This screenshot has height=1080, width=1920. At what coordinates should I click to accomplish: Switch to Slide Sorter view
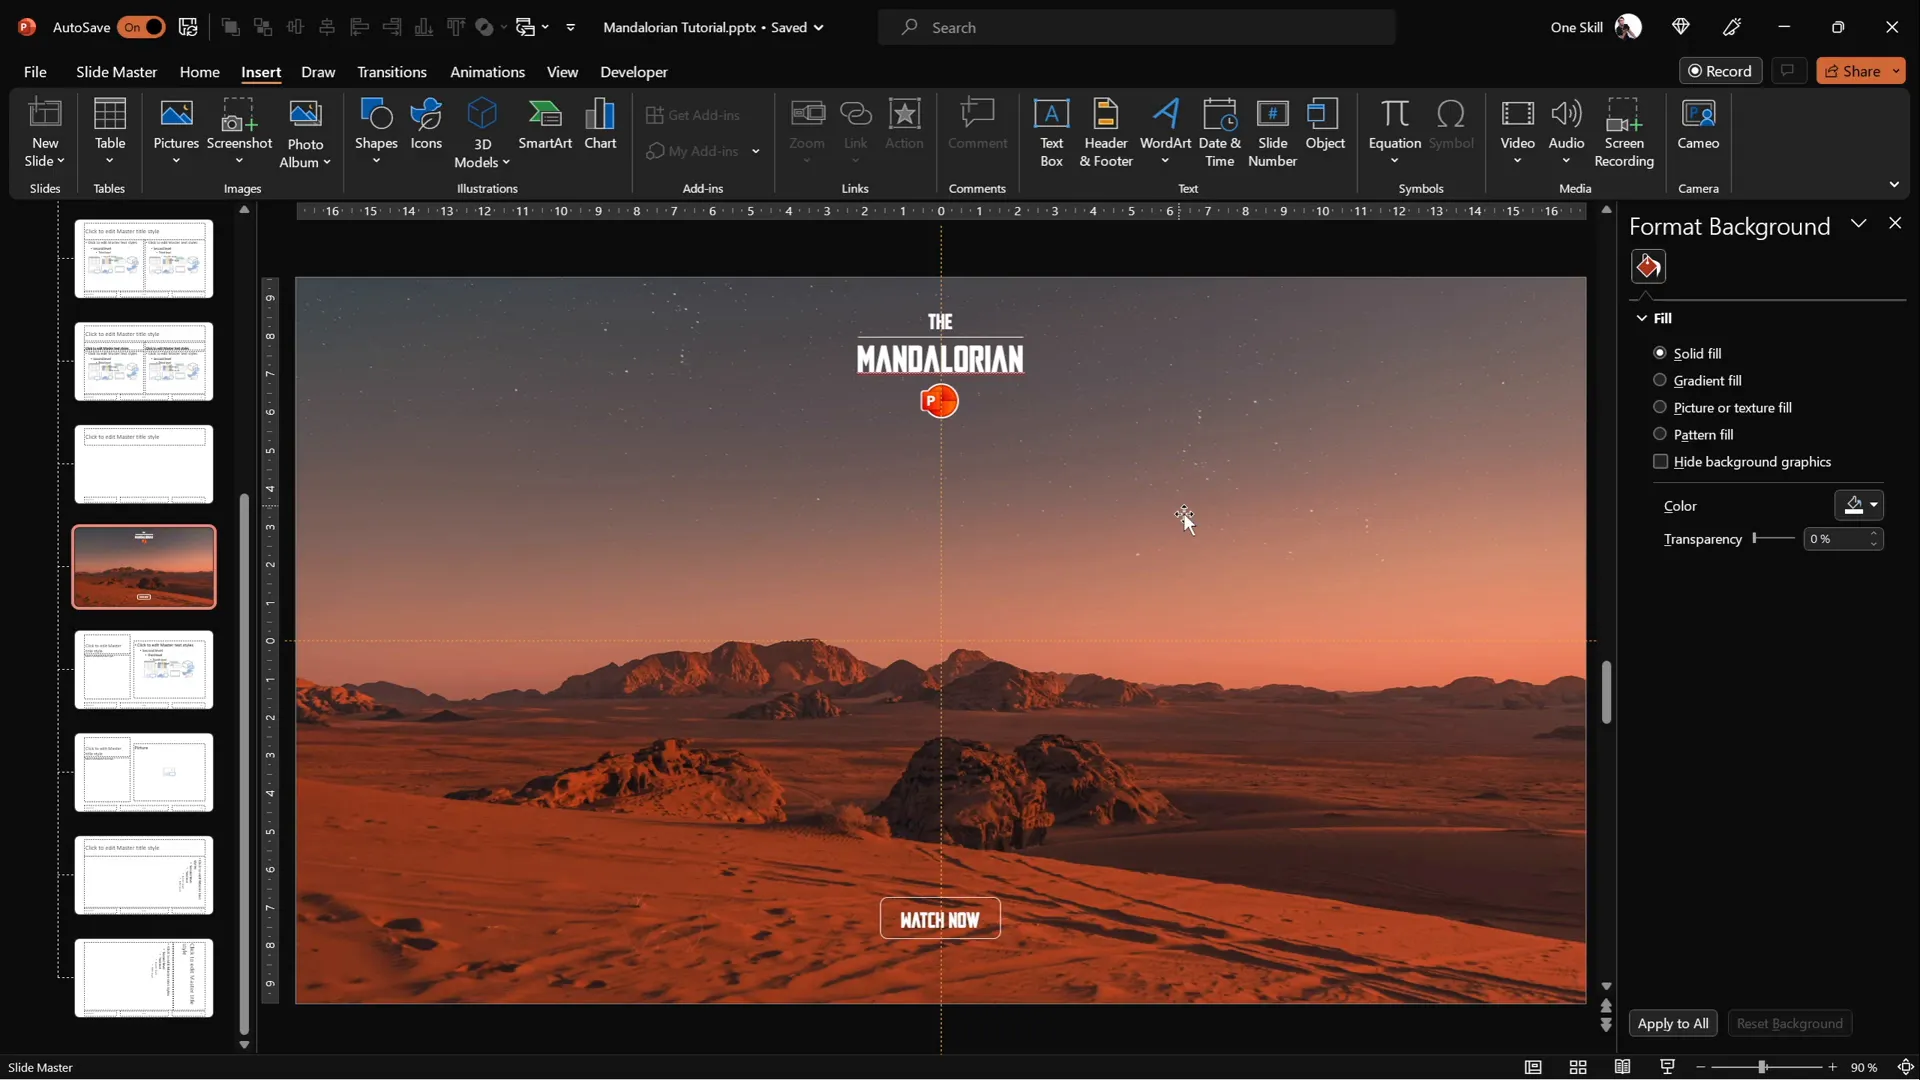point(1578,1067)
